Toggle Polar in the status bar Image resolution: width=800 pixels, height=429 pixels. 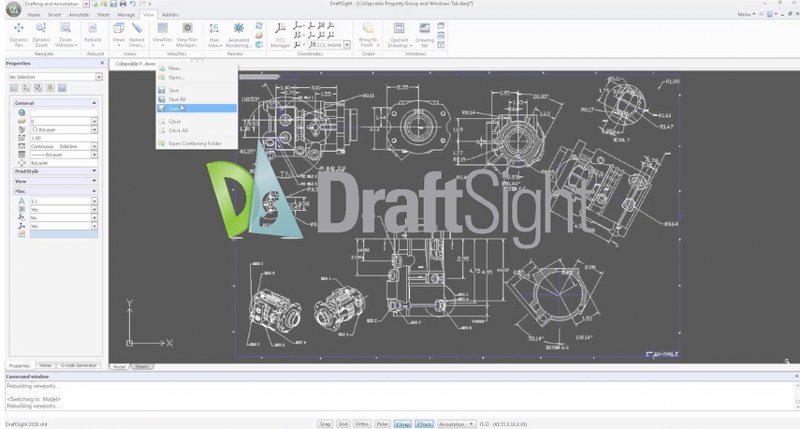tap(382, 424)
